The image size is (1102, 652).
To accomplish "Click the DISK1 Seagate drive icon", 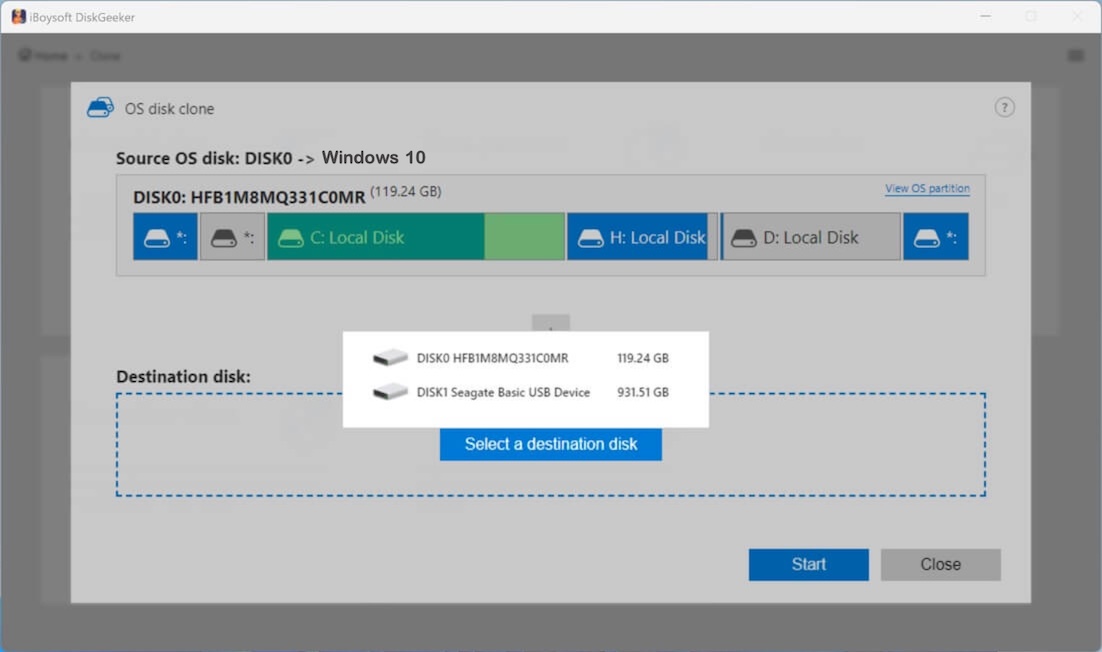I will (389, 391).
